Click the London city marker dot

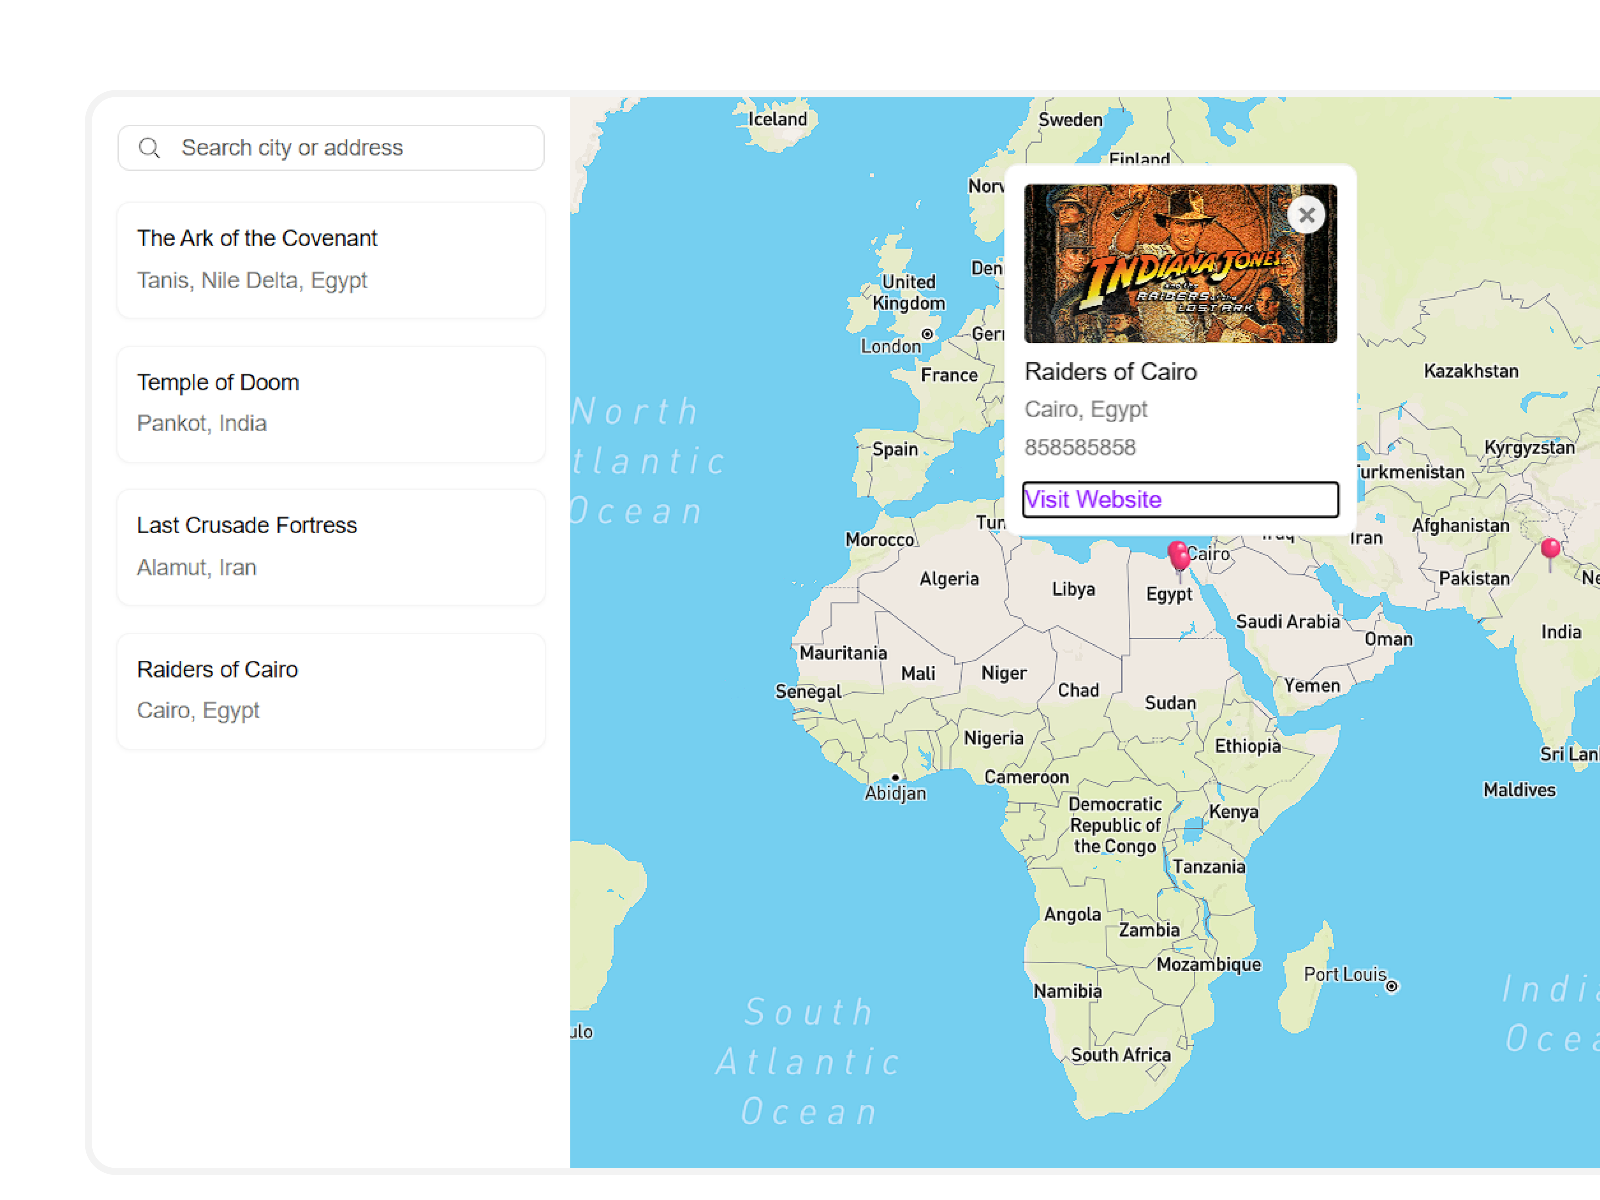tap(927, 334)
